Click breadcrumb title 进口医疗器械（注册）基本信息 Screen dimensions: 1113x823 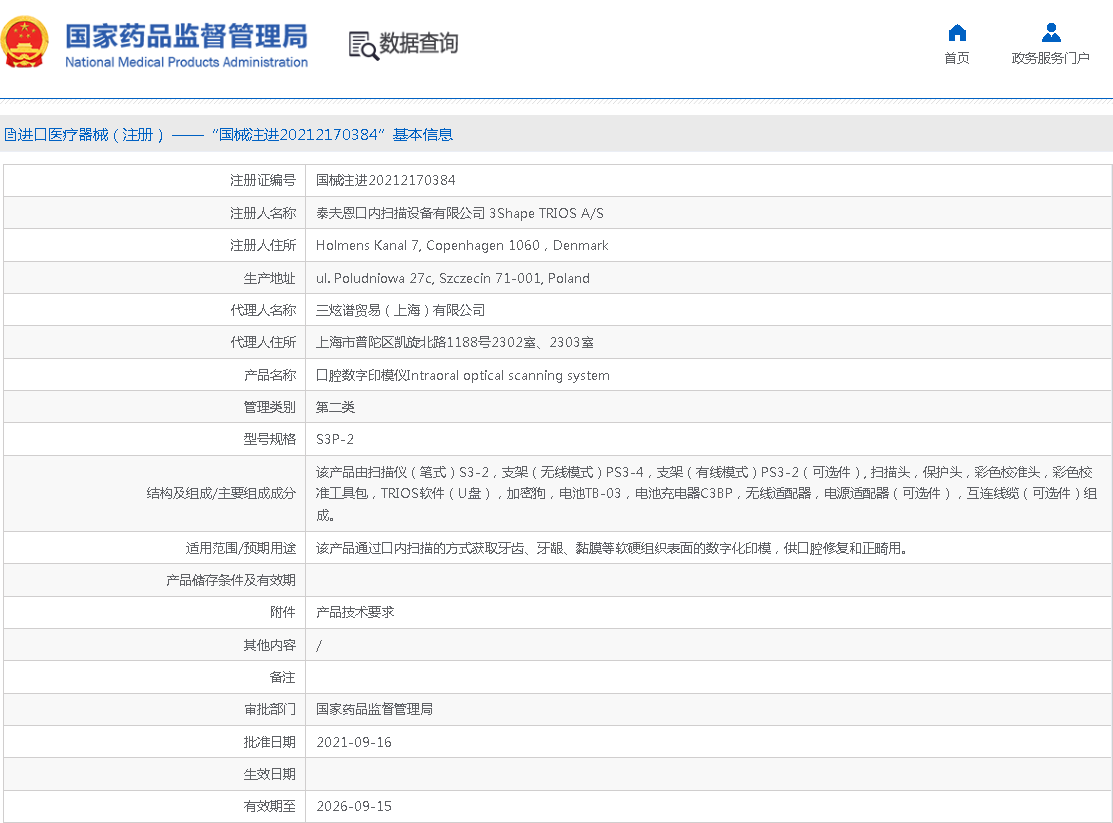coord(229,135)
